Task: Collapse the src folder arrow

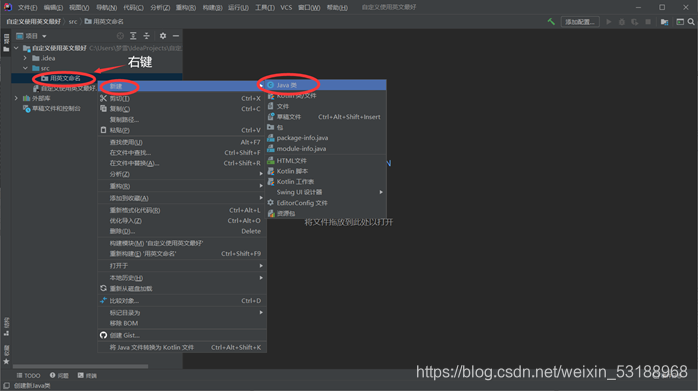Action: (x=25, y=69)
